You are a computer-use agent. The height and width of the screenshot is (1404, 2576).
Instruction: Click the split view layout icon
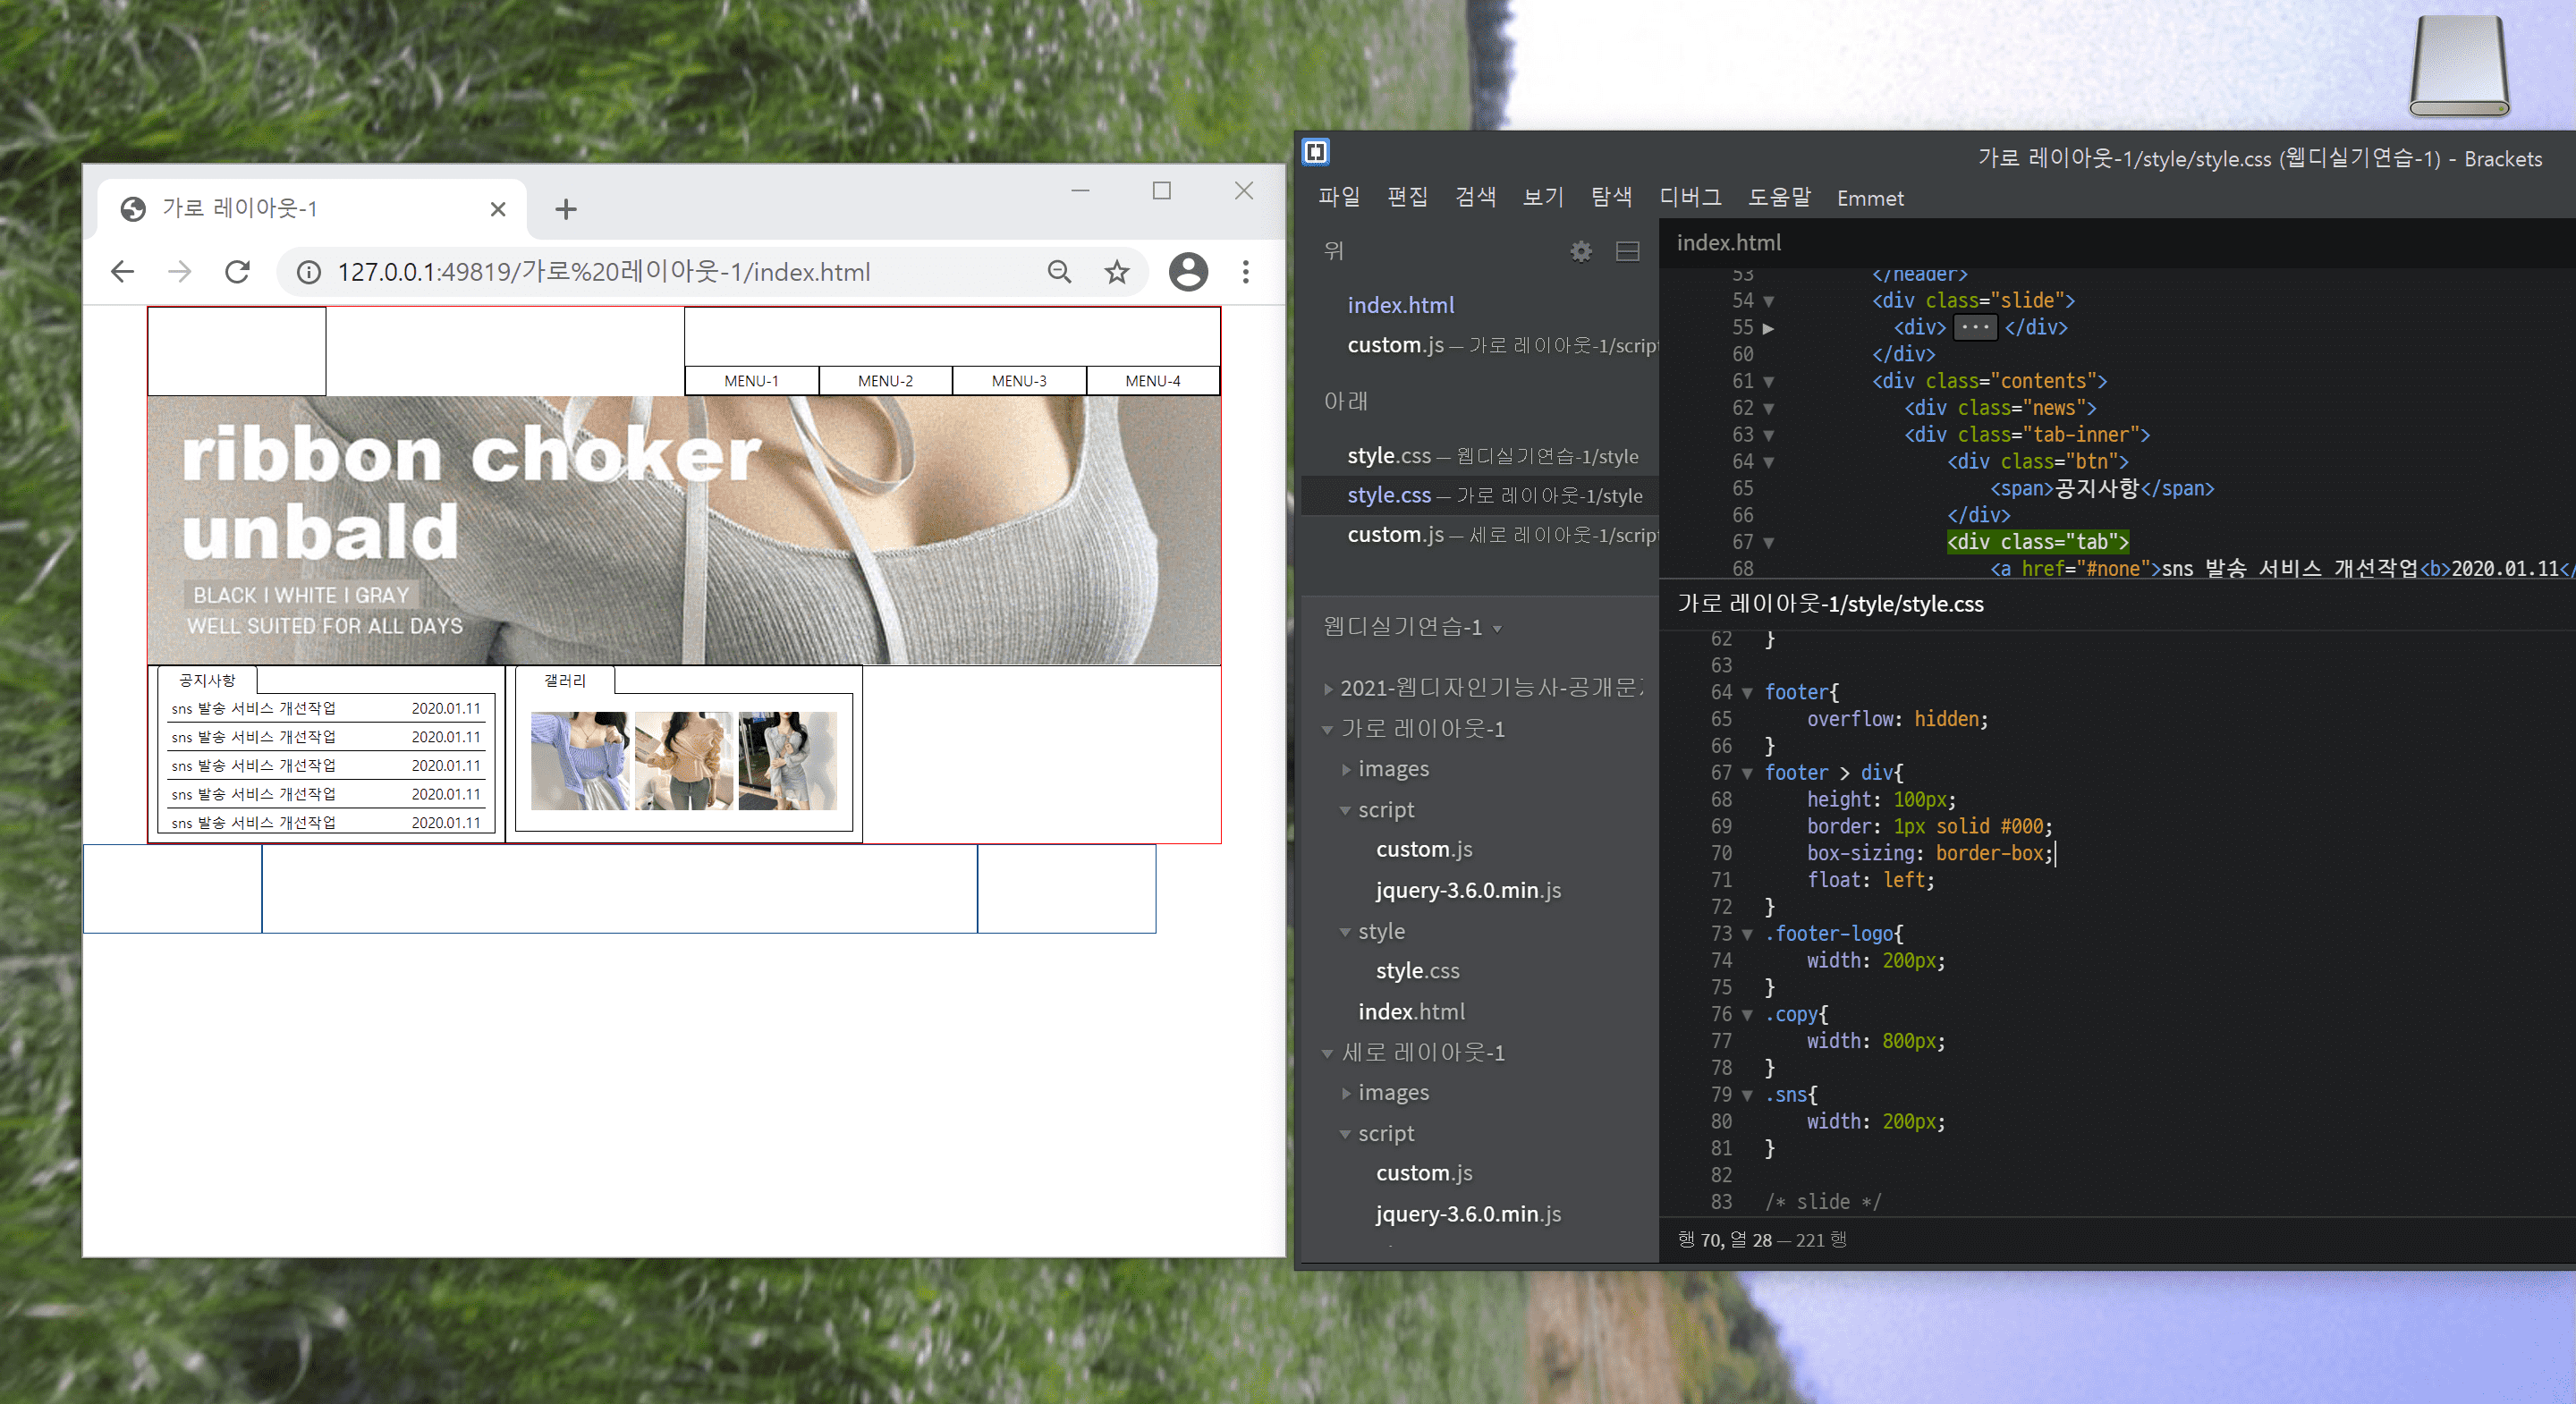point(1627,251)
